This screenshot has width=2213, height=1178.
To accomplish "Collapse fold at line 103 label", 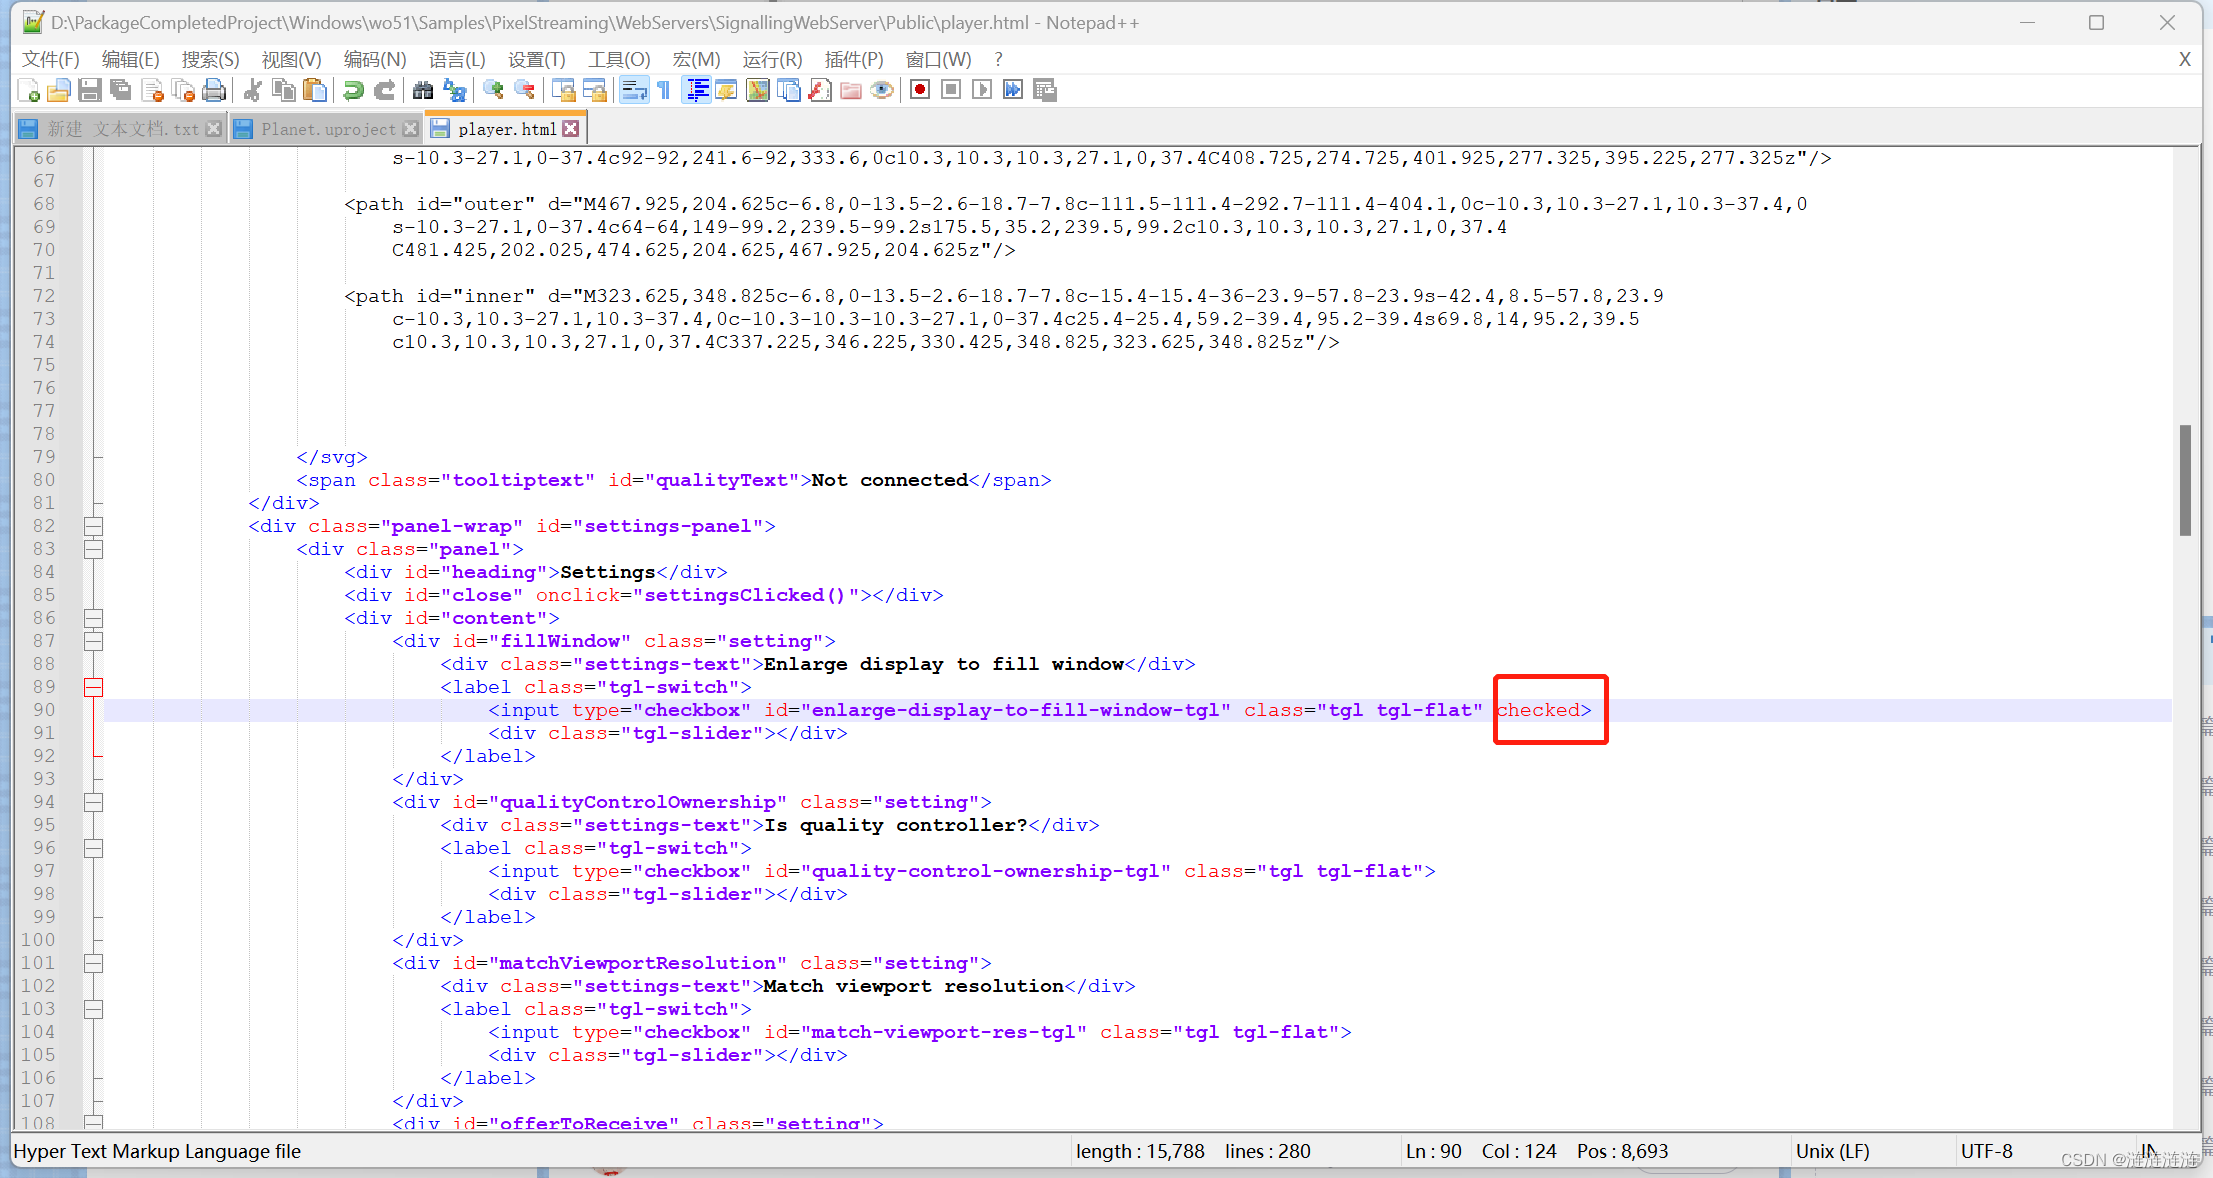I will tap(94, 1009).
